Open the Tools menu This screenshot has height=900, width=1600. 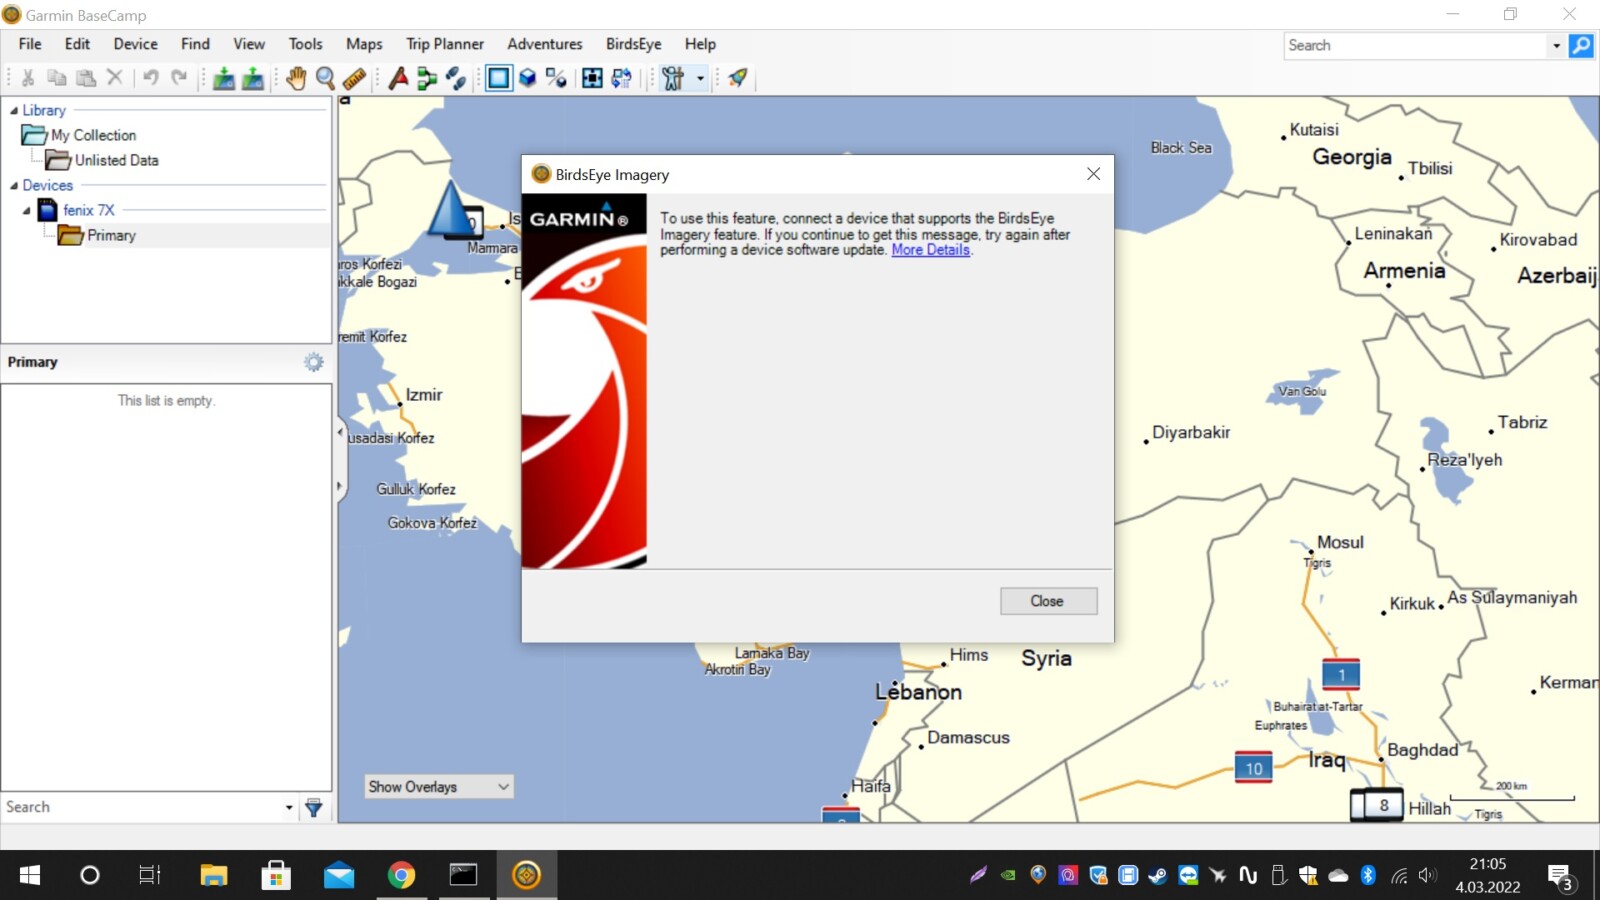tap(305, 44)
